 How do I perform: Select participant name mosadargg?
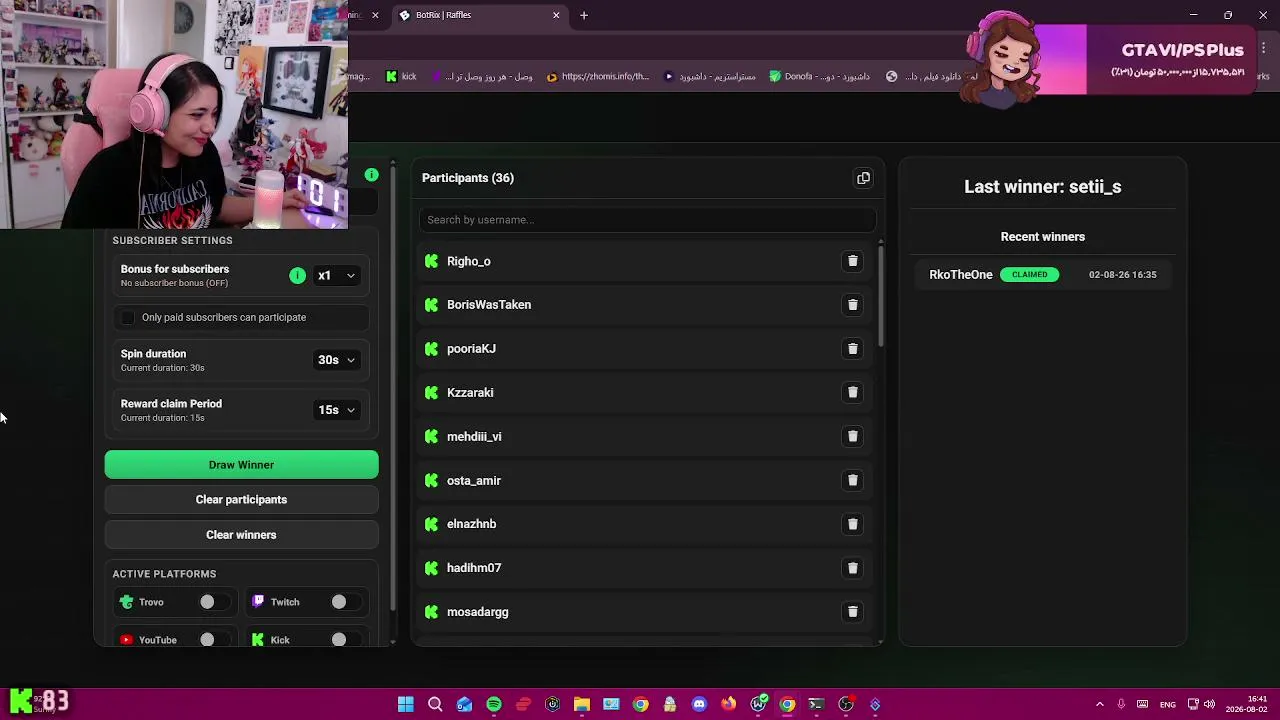pyautogui.click(x=478, y=612)
